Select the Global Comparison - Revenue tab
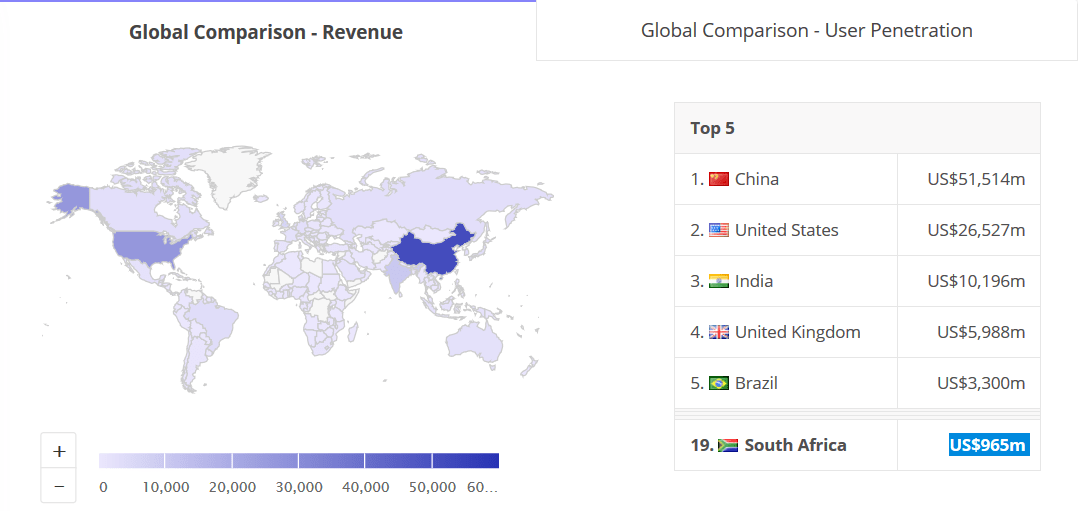Viewport: 1078px width, 511px height. click(266, 32)
